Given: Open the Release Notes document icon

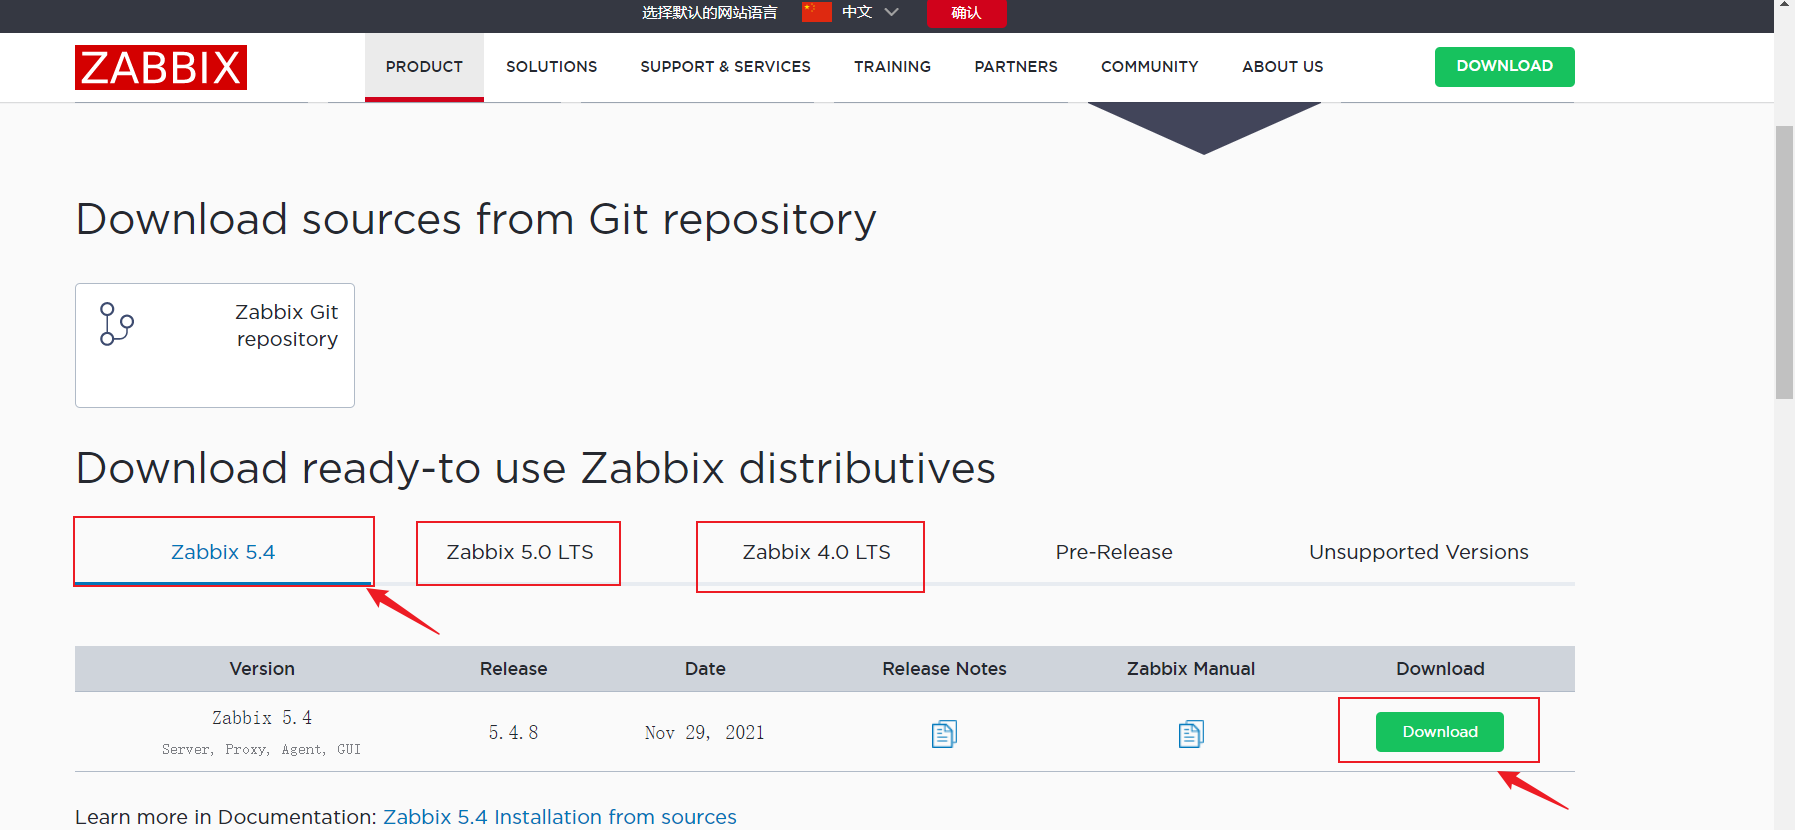Looking at the screenshot, I should click(944, 734).
